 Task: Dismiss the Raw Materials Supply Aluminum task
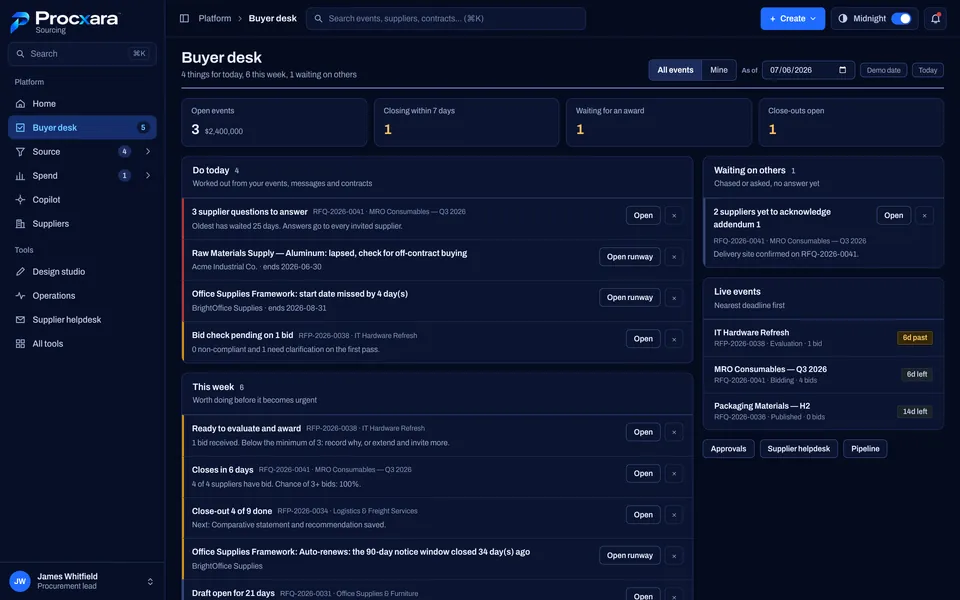tap(674, 257)
